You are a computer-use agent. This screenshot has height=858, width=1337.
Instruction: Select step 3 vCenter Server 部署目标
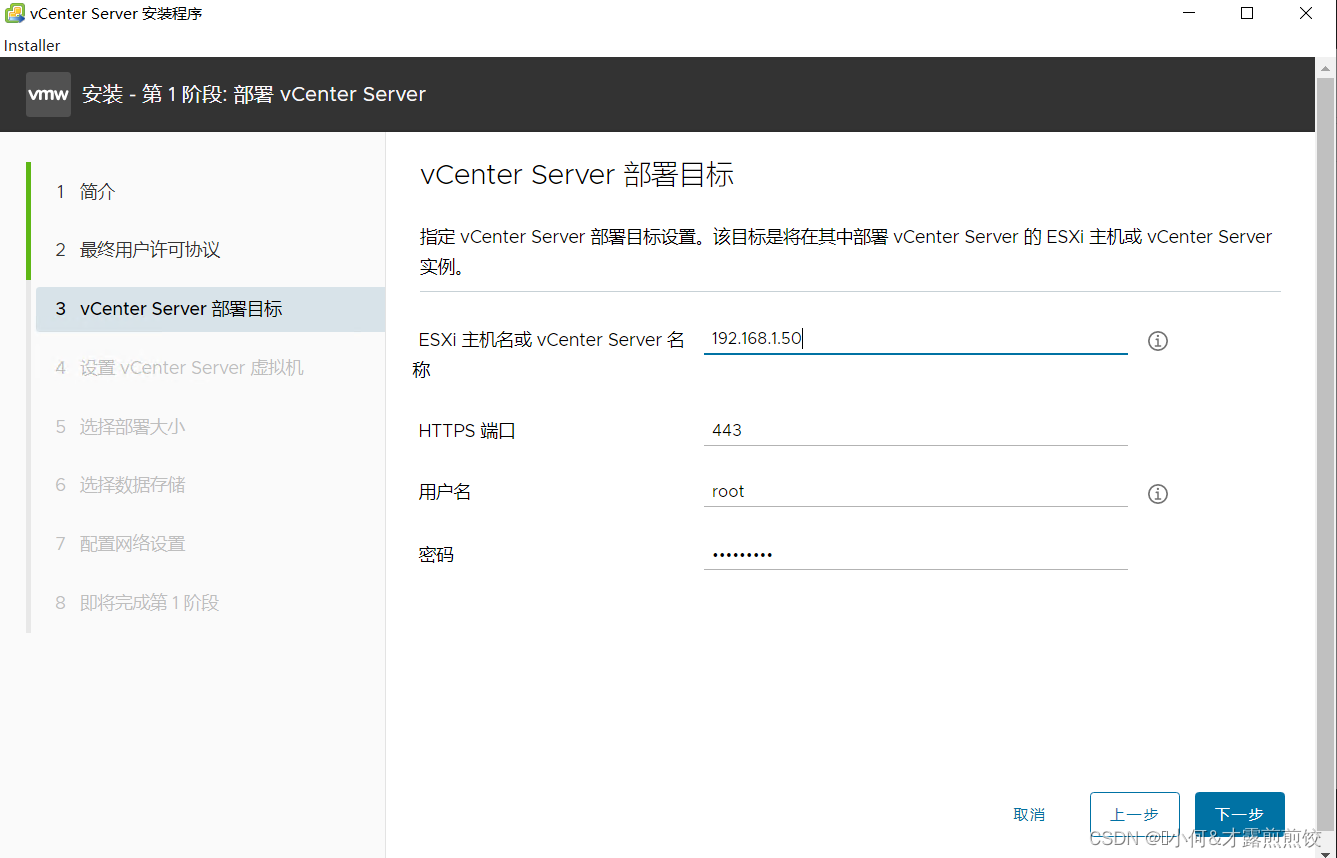(210, 309)
